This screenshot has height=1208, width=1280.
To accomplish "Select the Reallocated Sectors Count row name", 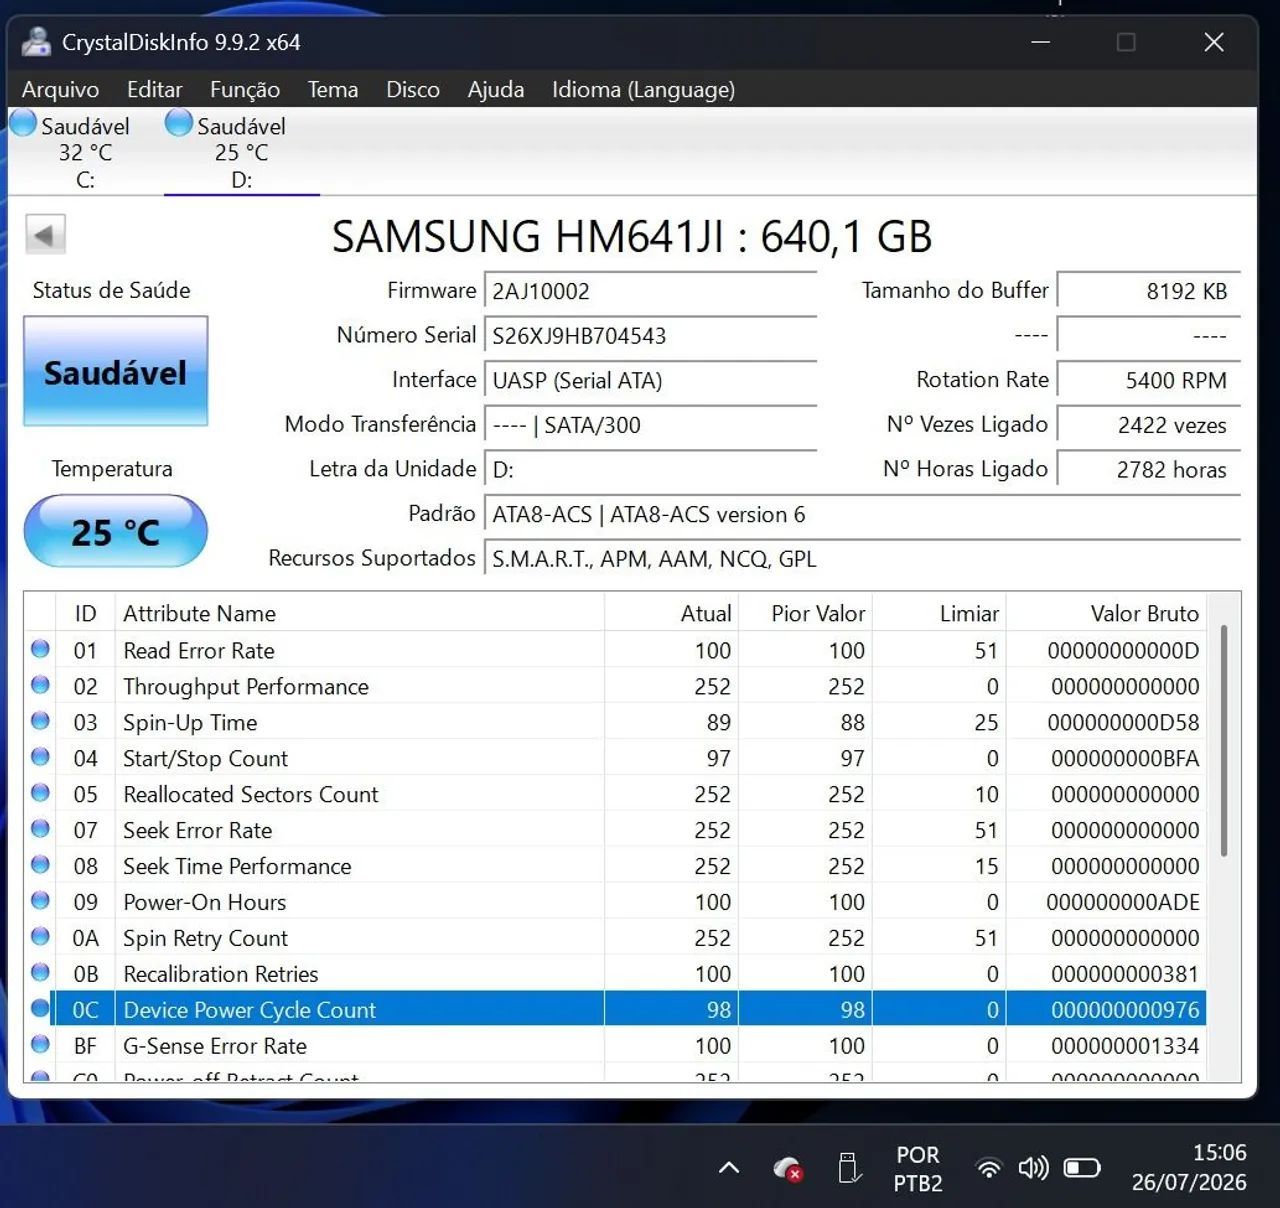I will 251,795.
